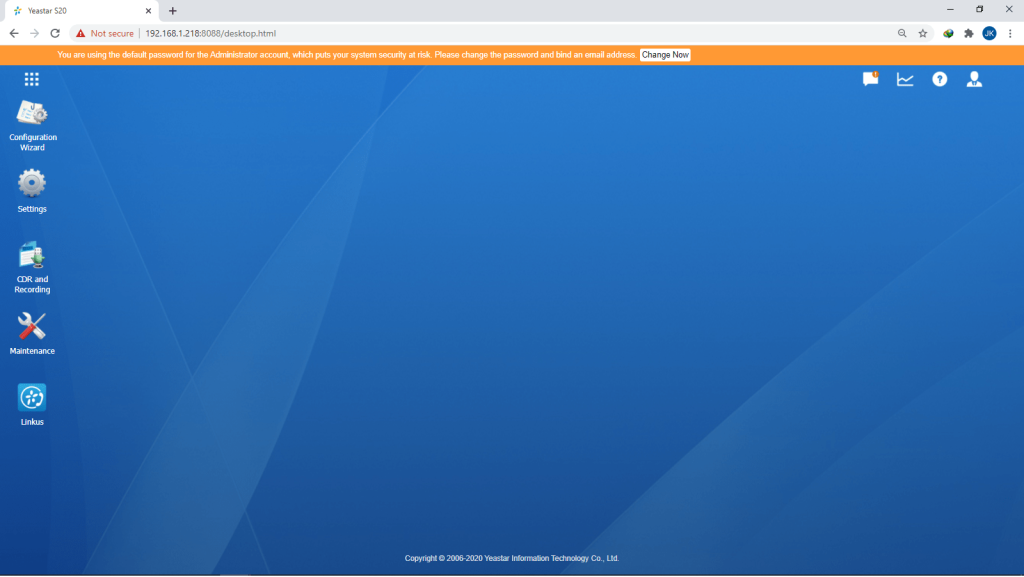The image size is (1024, 577).
Task: Open the JK Chrome profile avatar
Action: [989, 33]
